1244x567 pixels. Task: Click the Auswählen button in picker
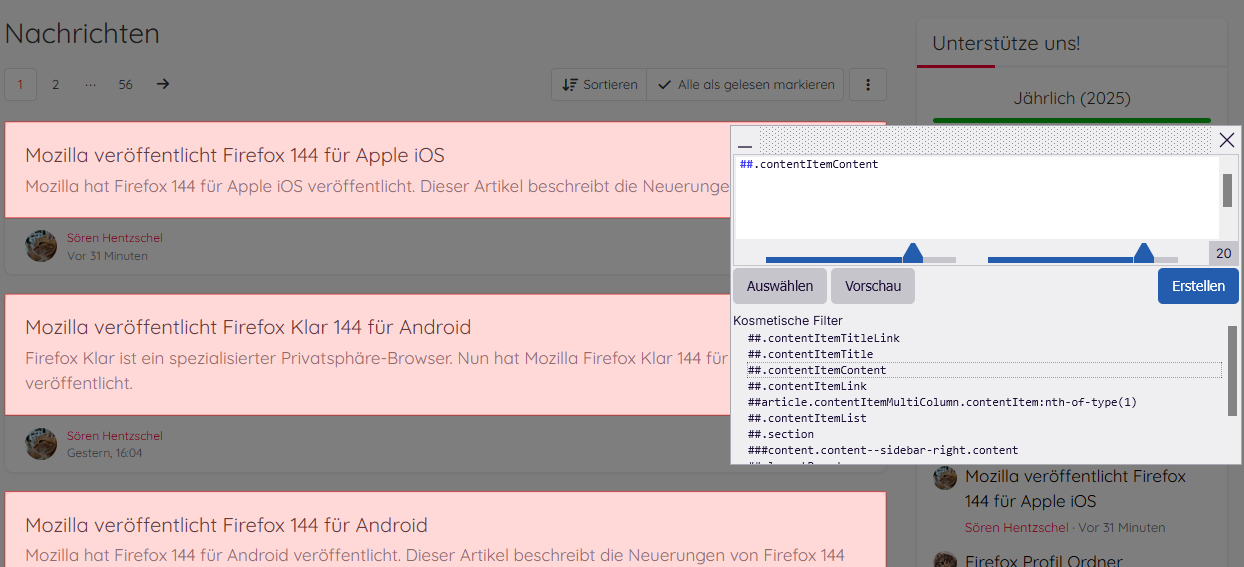(780, 286)
